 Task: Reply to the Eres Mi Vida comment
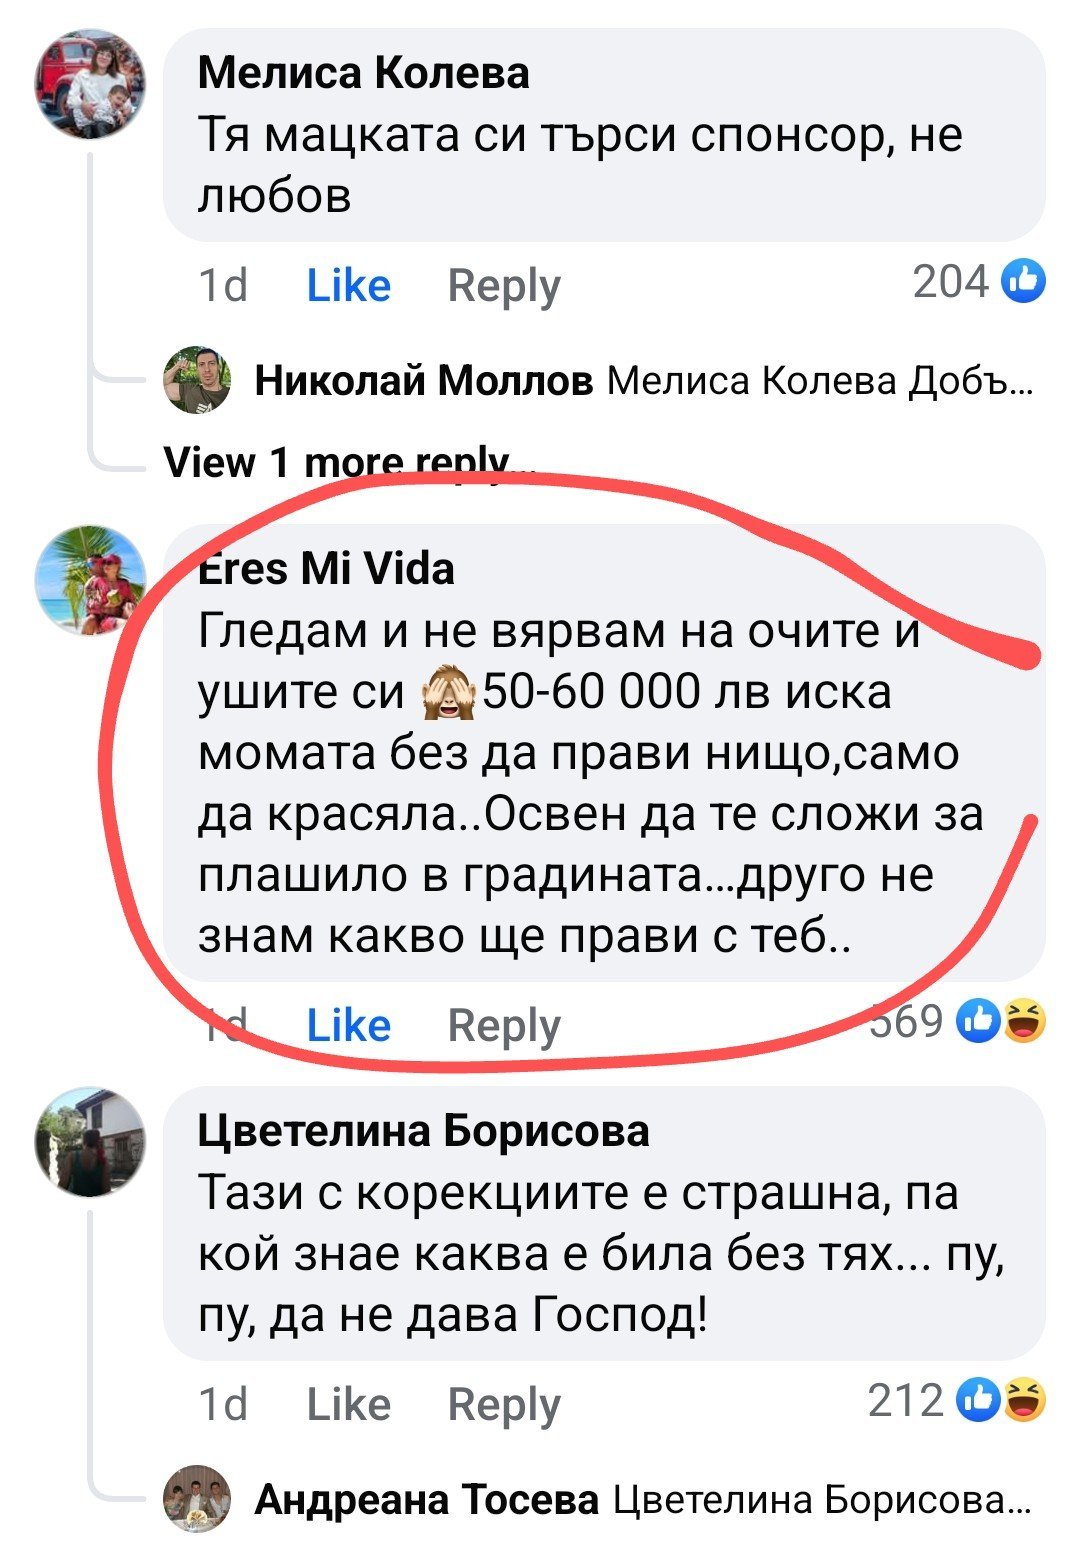[x=504, y=1025]
